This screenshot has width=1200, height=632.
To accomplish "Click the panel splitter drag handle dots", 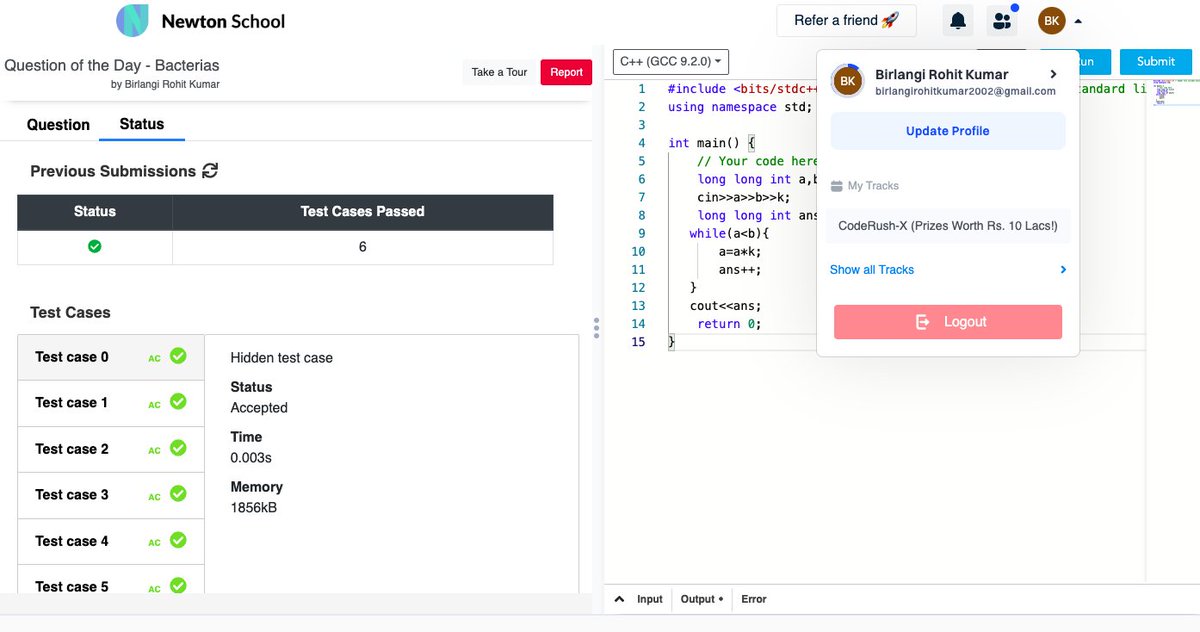I will (596, 328).
